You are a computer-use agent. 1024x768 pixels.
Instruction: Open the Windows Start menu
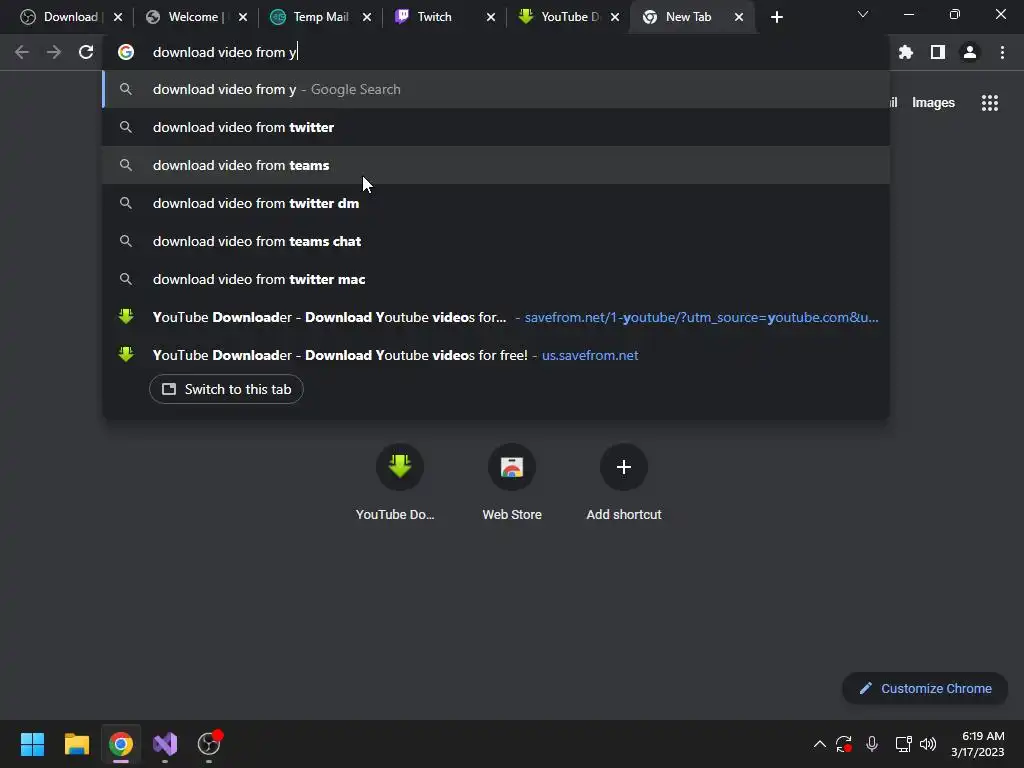(32, 744)
